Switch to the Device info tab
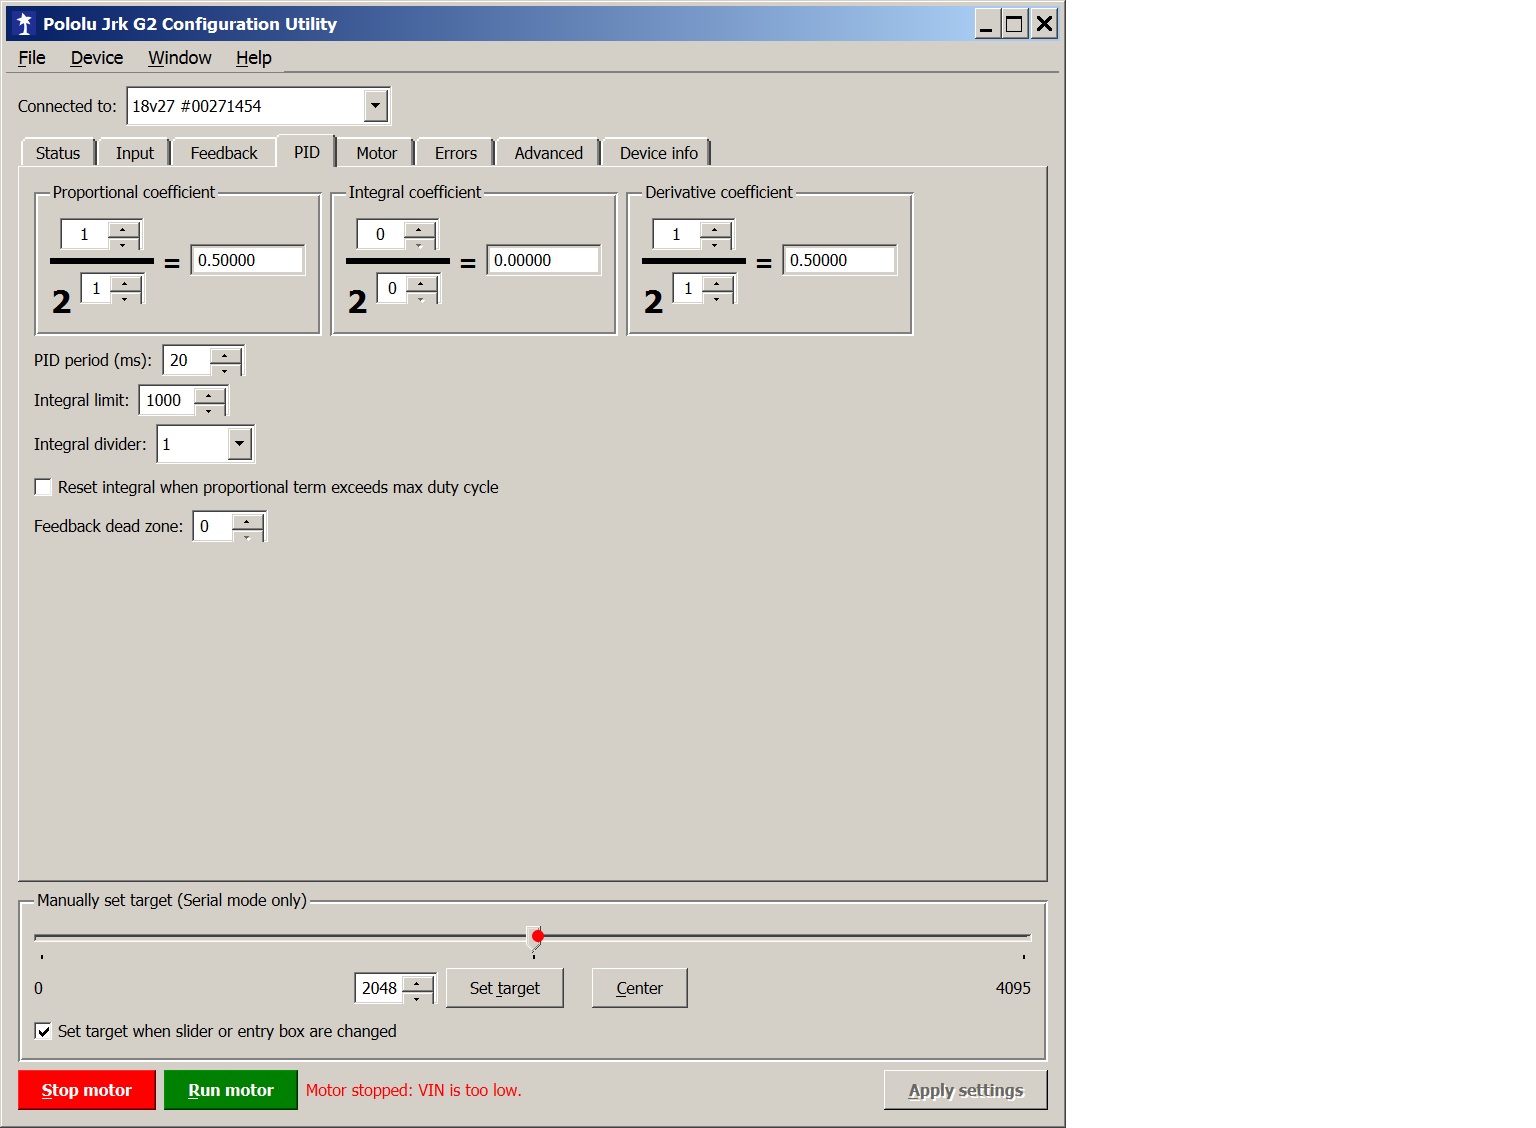The height and width of the screenshot is (1128, 1536). pyautogui.click(x=659, y=153)
